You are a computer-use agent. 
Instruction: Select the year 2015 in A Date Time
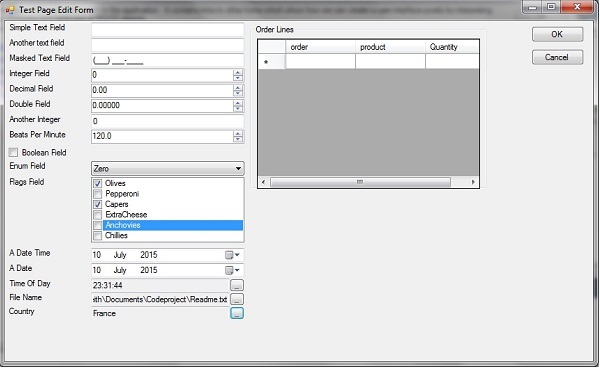coord(148,255)
